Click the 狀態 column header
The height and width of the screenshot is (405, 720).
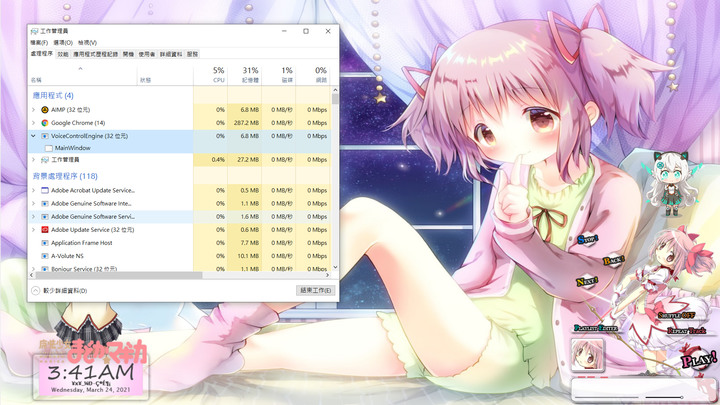point(165,74)
